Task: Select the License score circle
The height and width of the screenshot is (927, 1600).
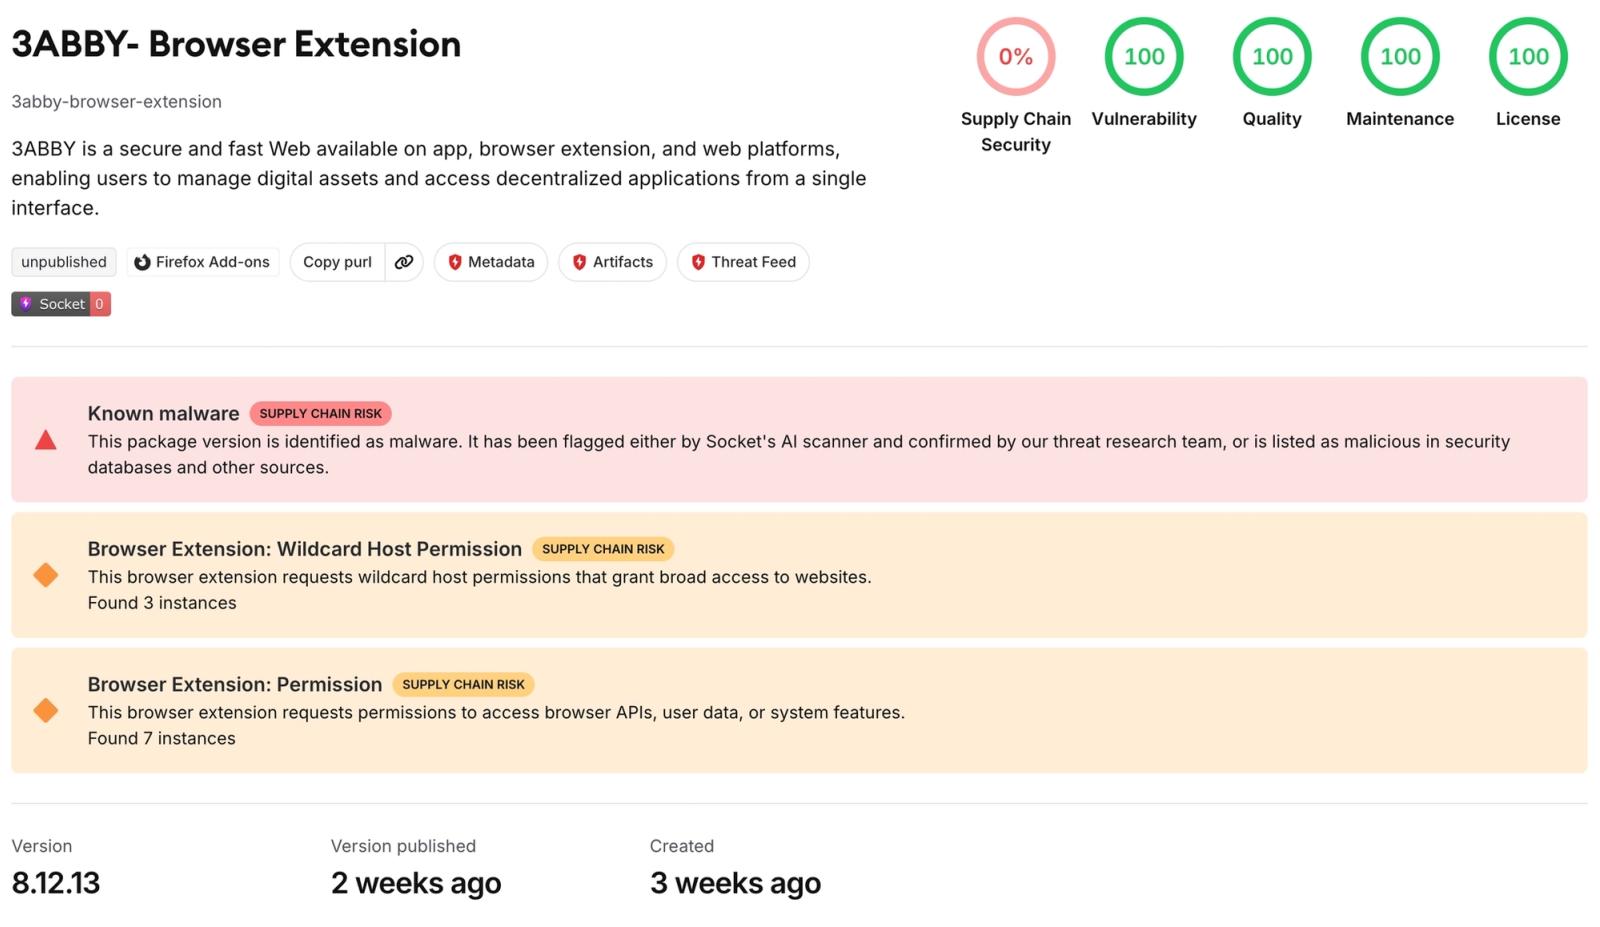Action: click(x=1528, y=57)
